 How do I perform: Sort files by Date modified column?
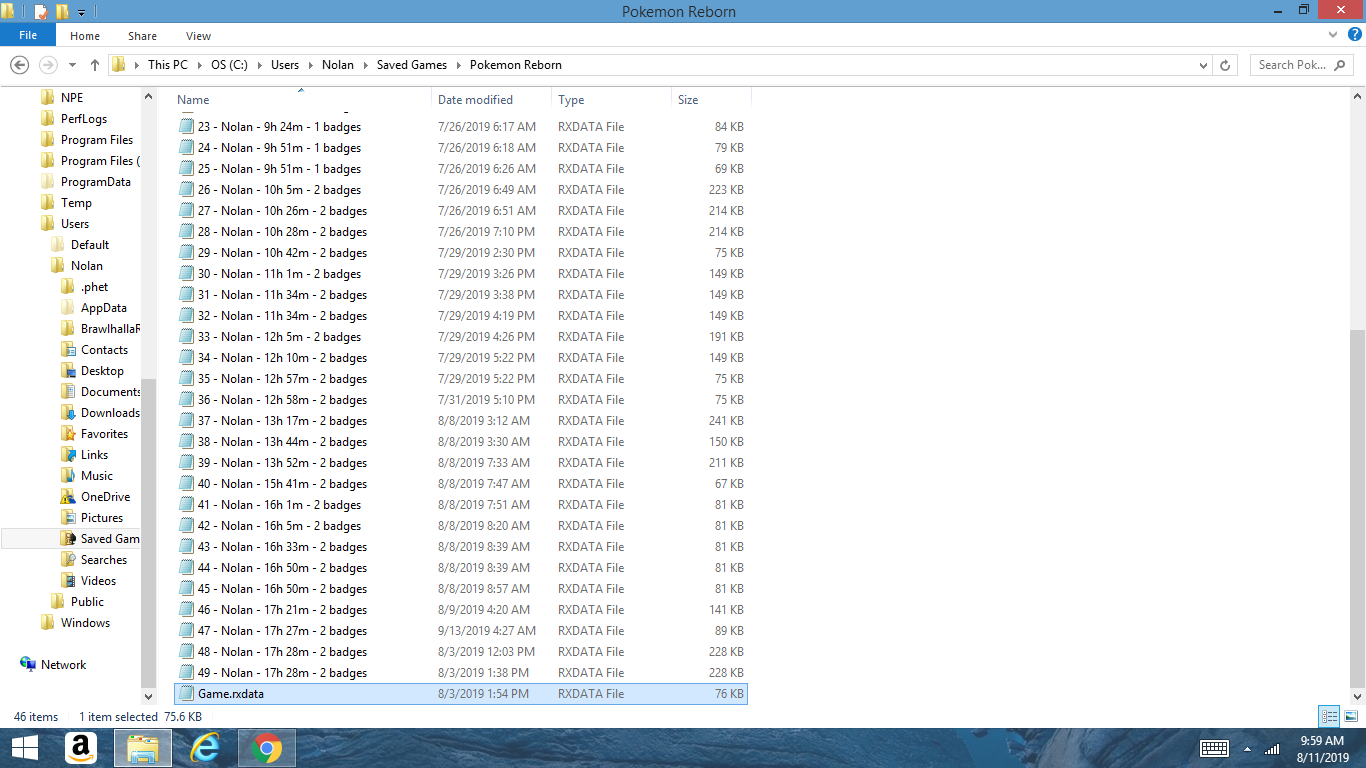(475, 100)
